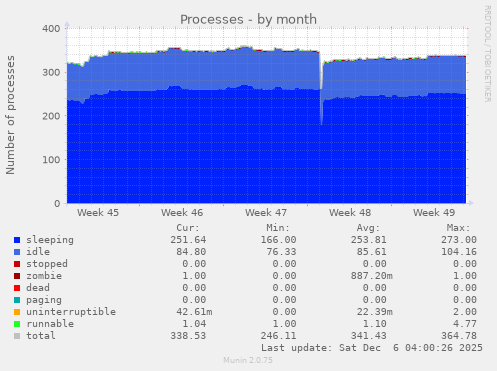Click runnable current value 1.04
This screenshot has height=371, width=497.
point(194,324)
